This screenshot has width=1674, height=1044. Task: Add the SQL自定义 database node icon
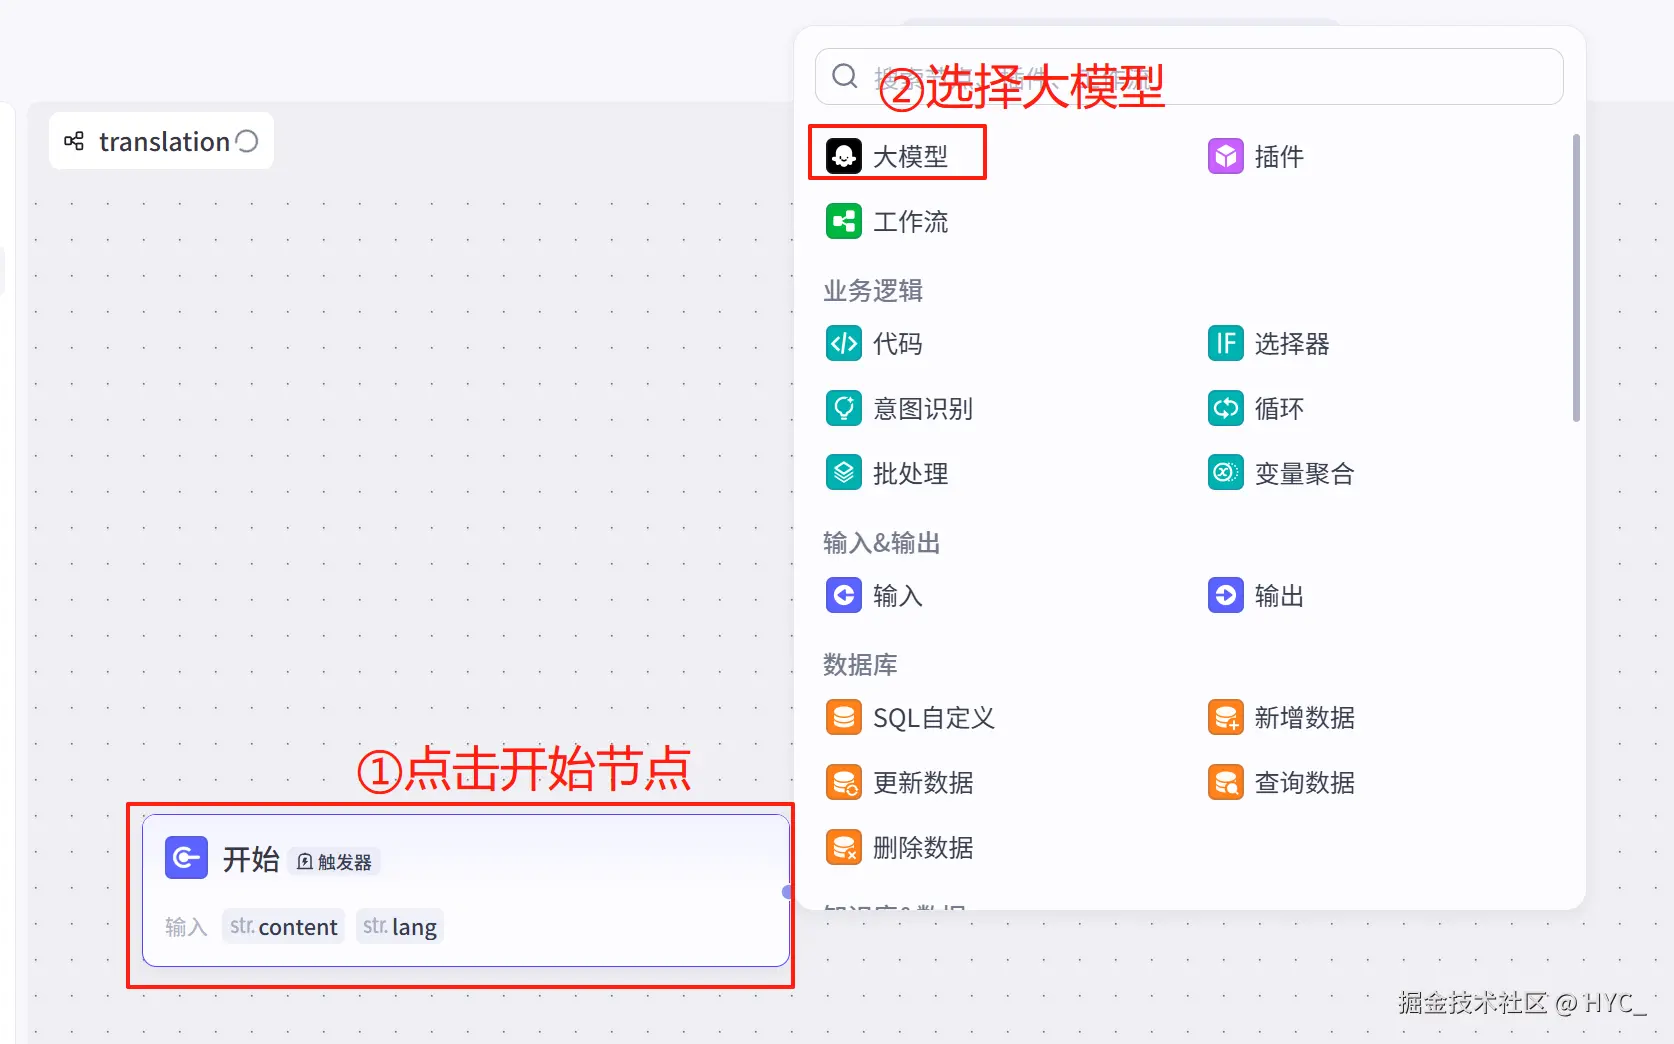point(844,717)
